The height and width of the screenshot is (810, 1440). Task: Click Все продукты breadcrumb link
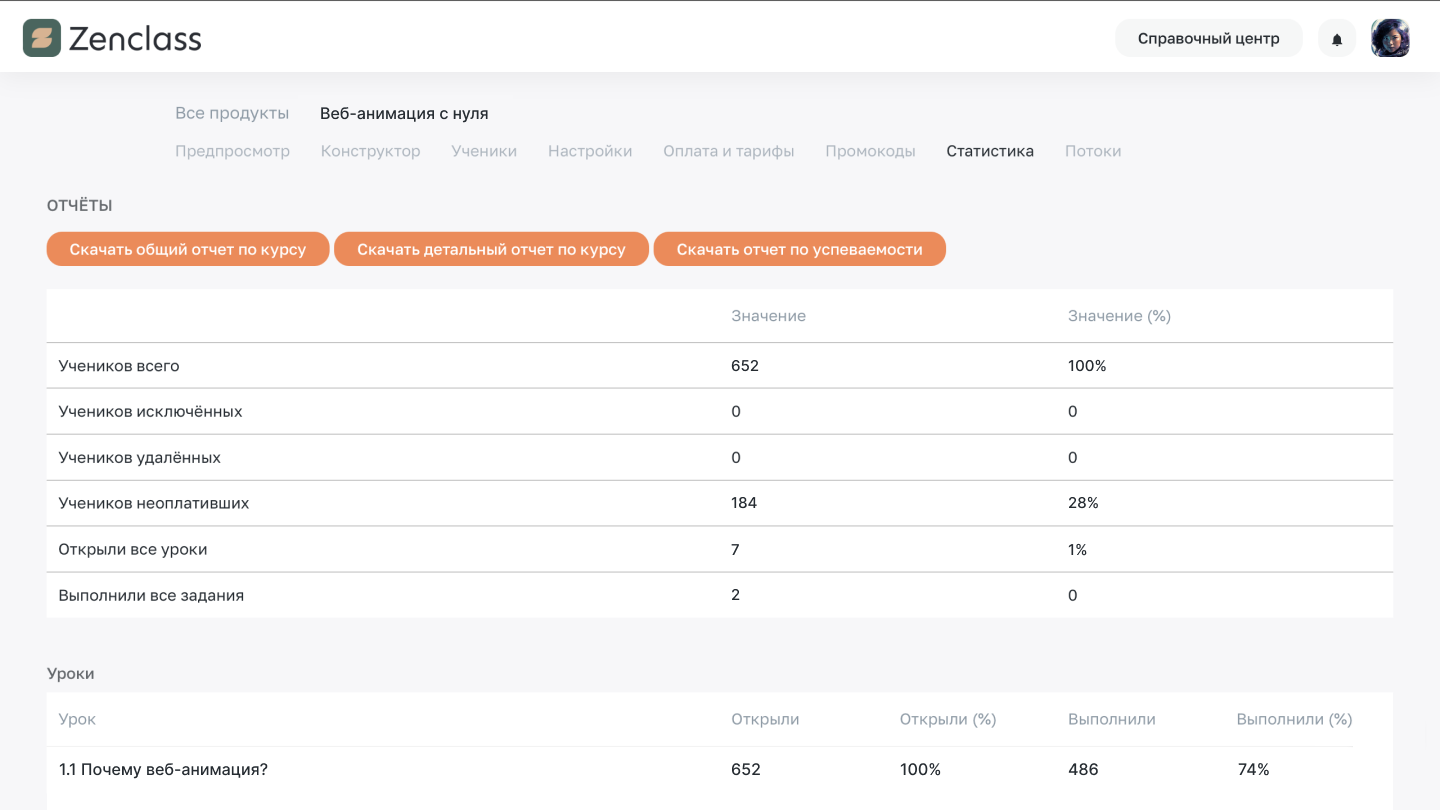pyautogui.click(x=232, y=113)
